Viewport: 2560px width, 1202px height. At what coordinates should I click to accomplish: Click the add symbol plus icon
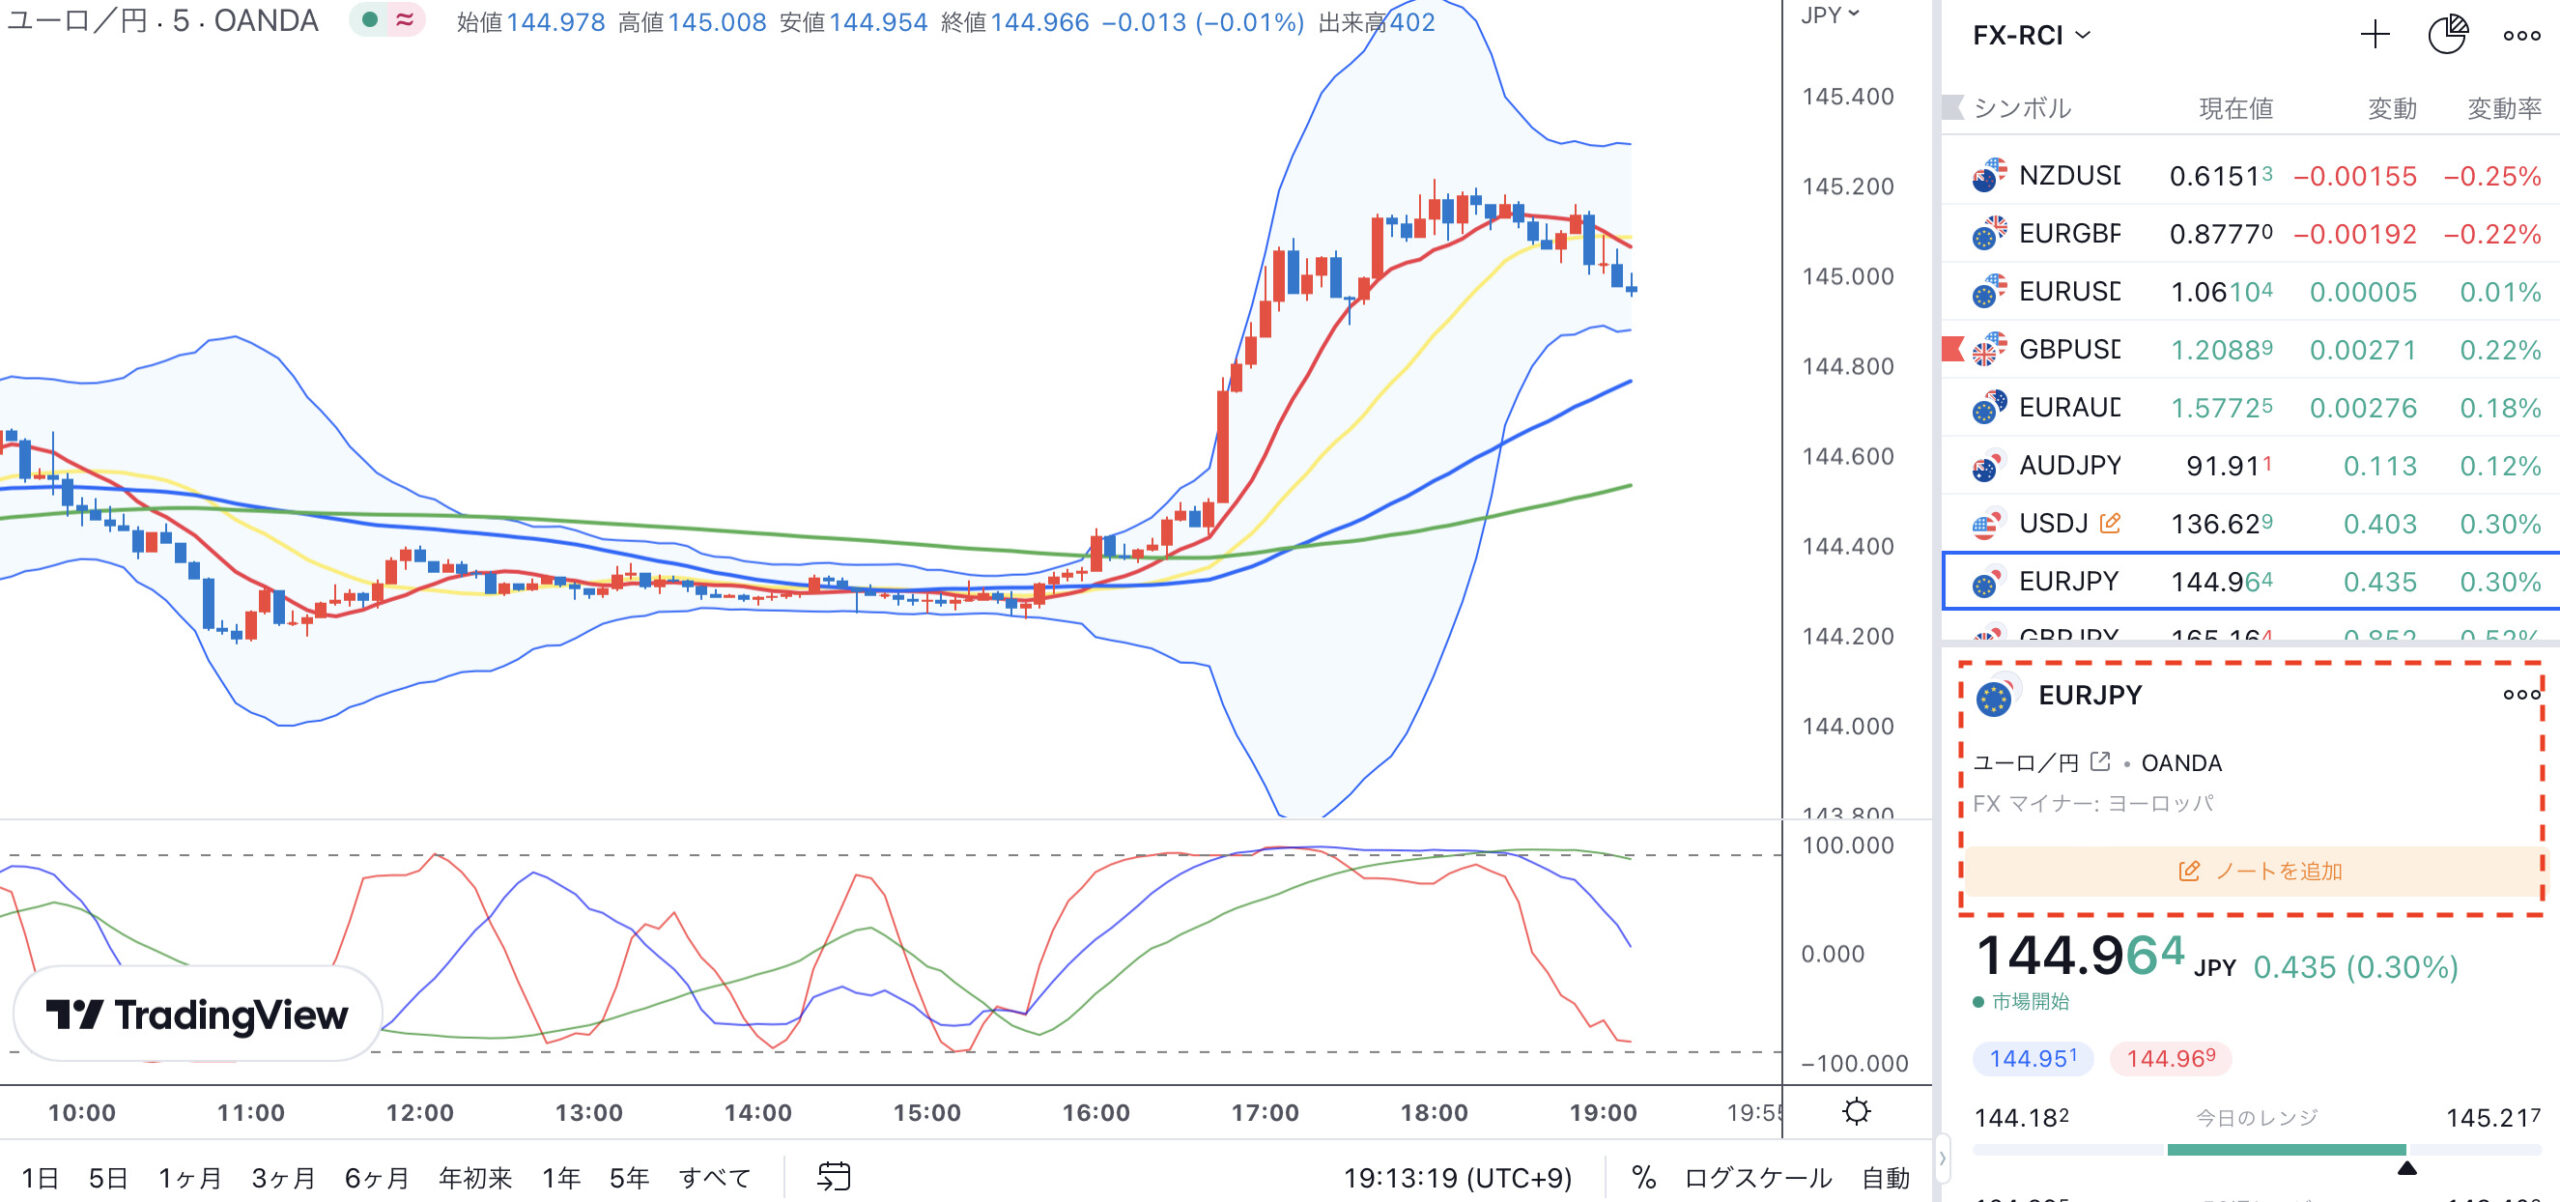coord(2374,35)
